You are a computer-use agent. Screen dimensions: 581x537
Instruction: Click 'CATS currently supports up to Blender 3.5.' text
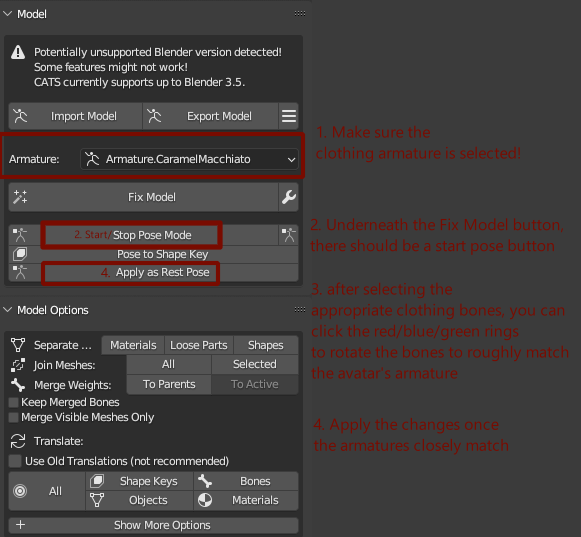tap(140, 82)
